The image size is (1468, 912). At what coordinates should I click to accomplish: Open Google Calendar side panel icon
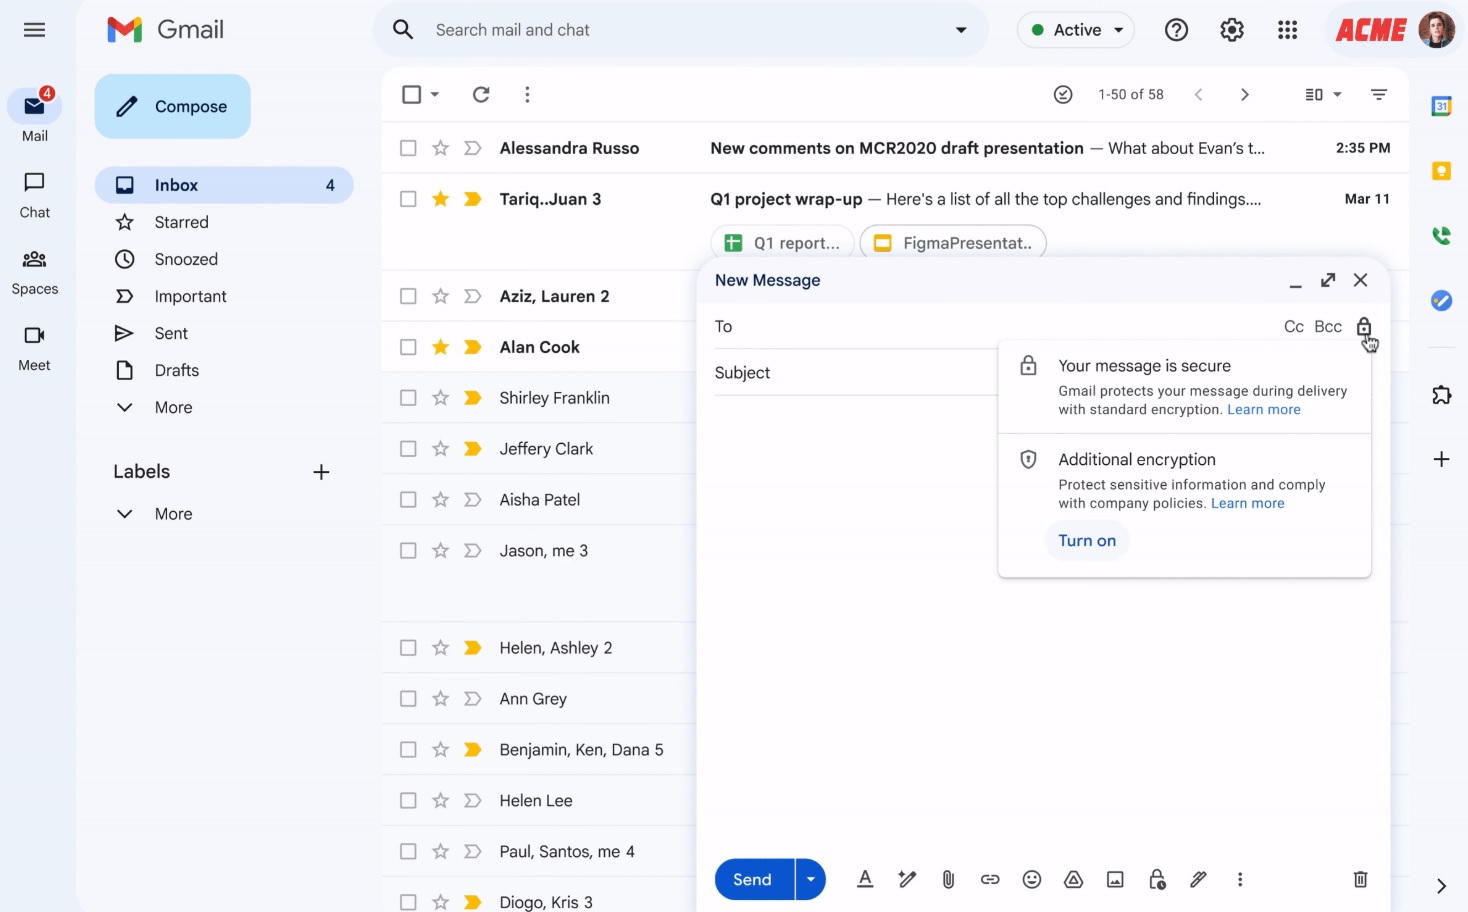click(x=1441, y=106)
